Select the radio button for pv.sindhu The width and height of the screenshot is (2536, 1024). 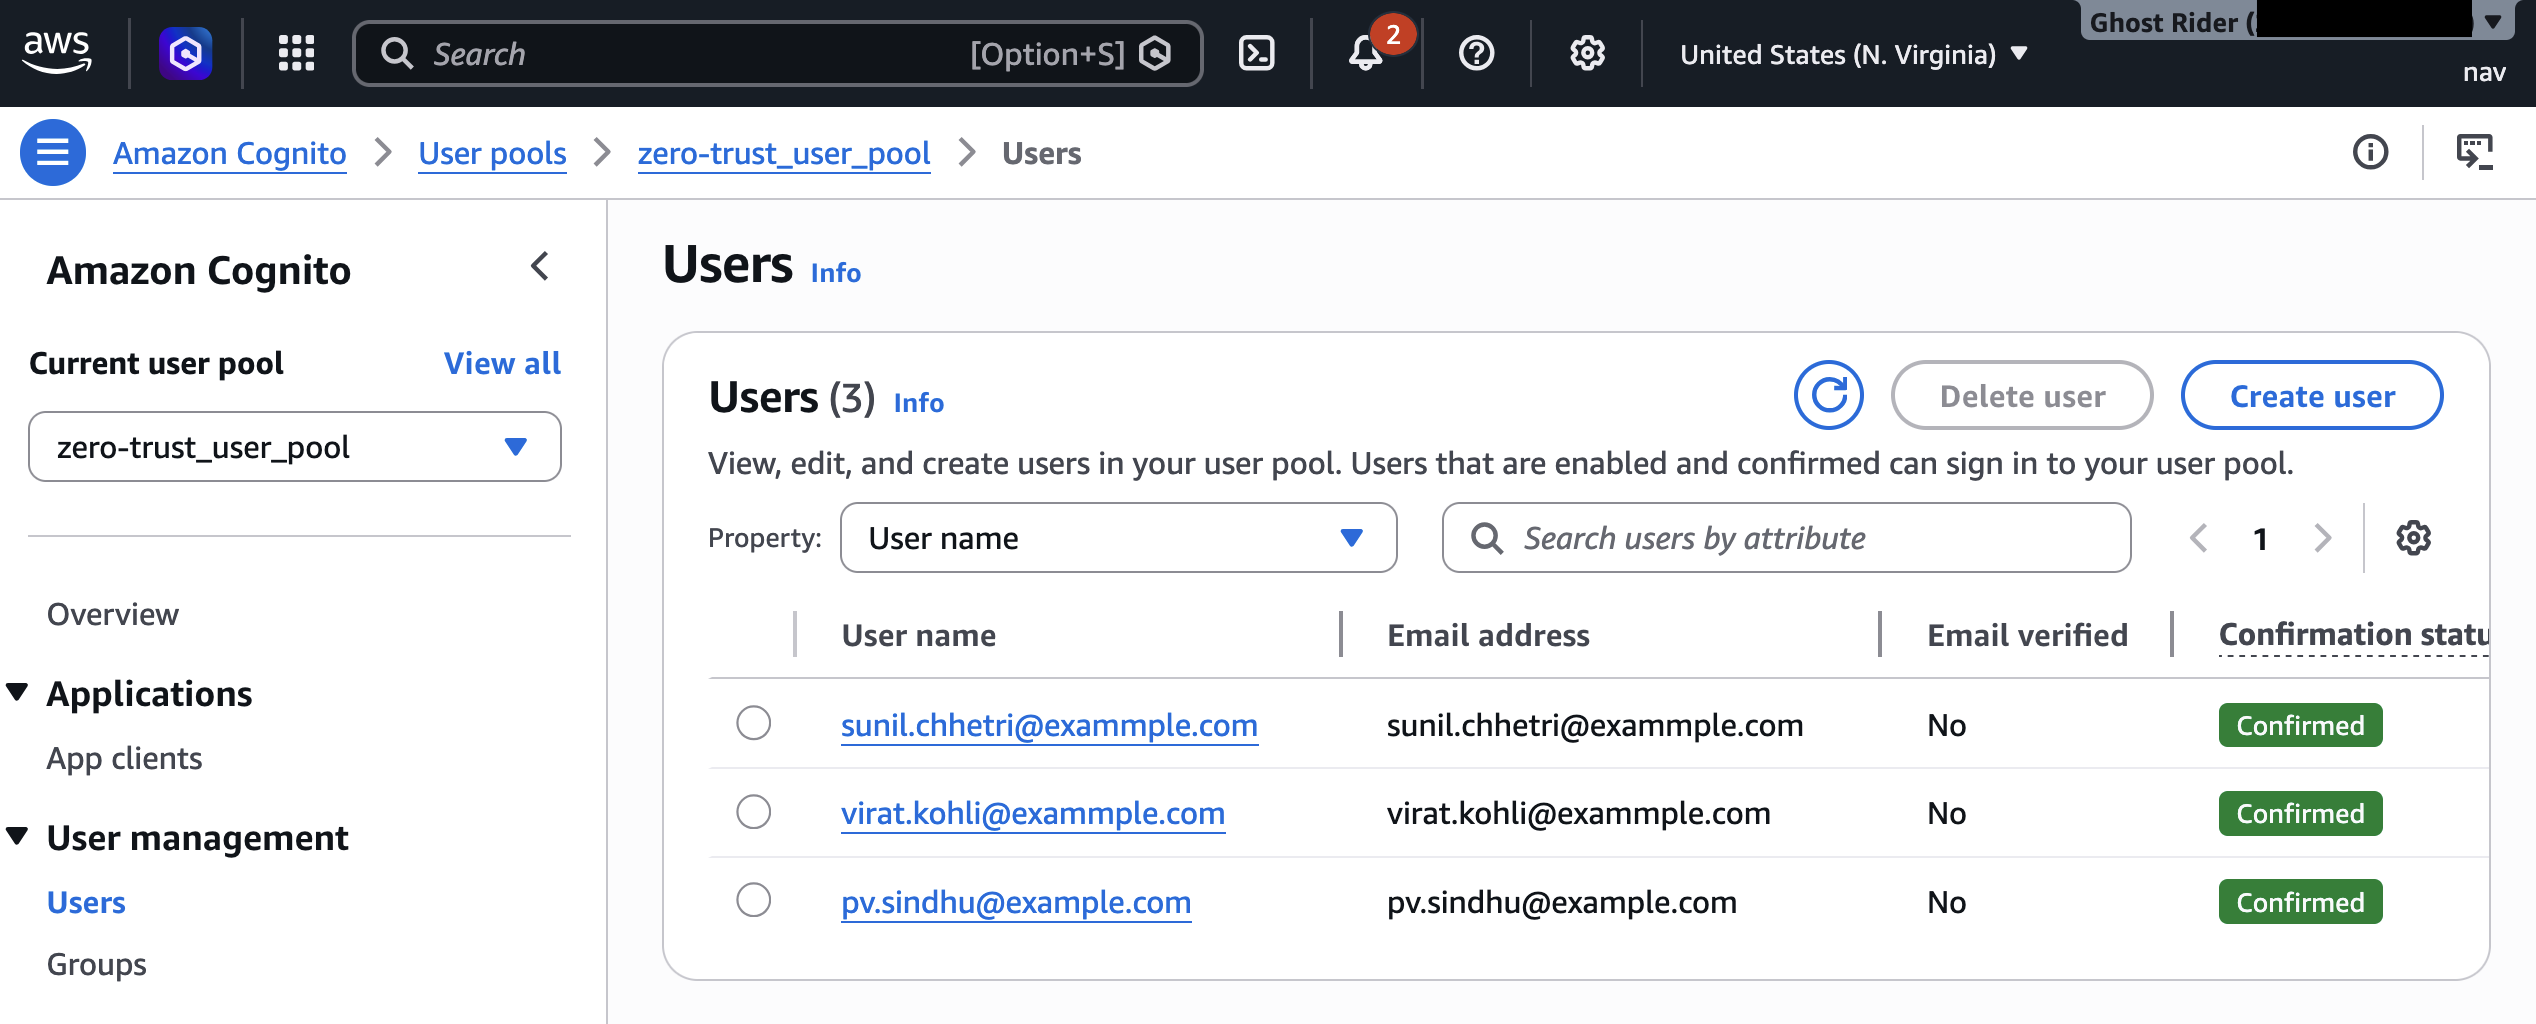click(x=753, y=900)
